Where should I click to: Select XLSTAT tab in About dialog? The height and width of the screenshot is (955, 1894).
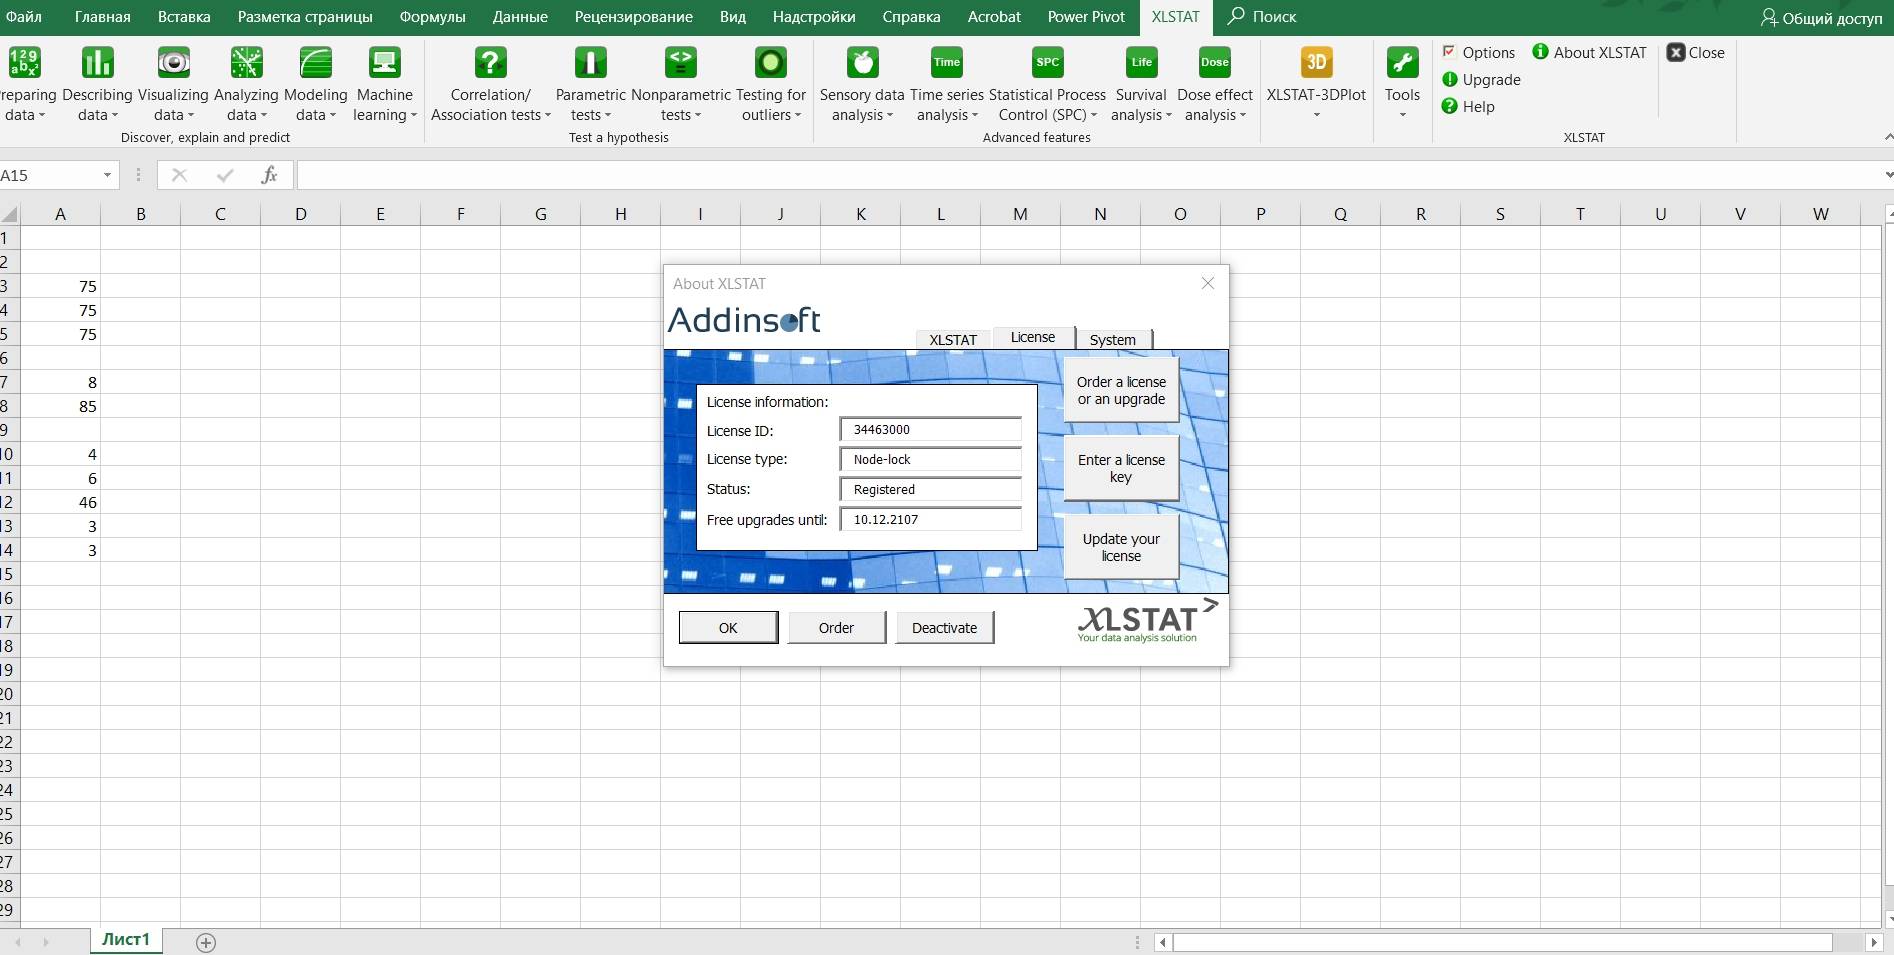click(x=953, y=339)
